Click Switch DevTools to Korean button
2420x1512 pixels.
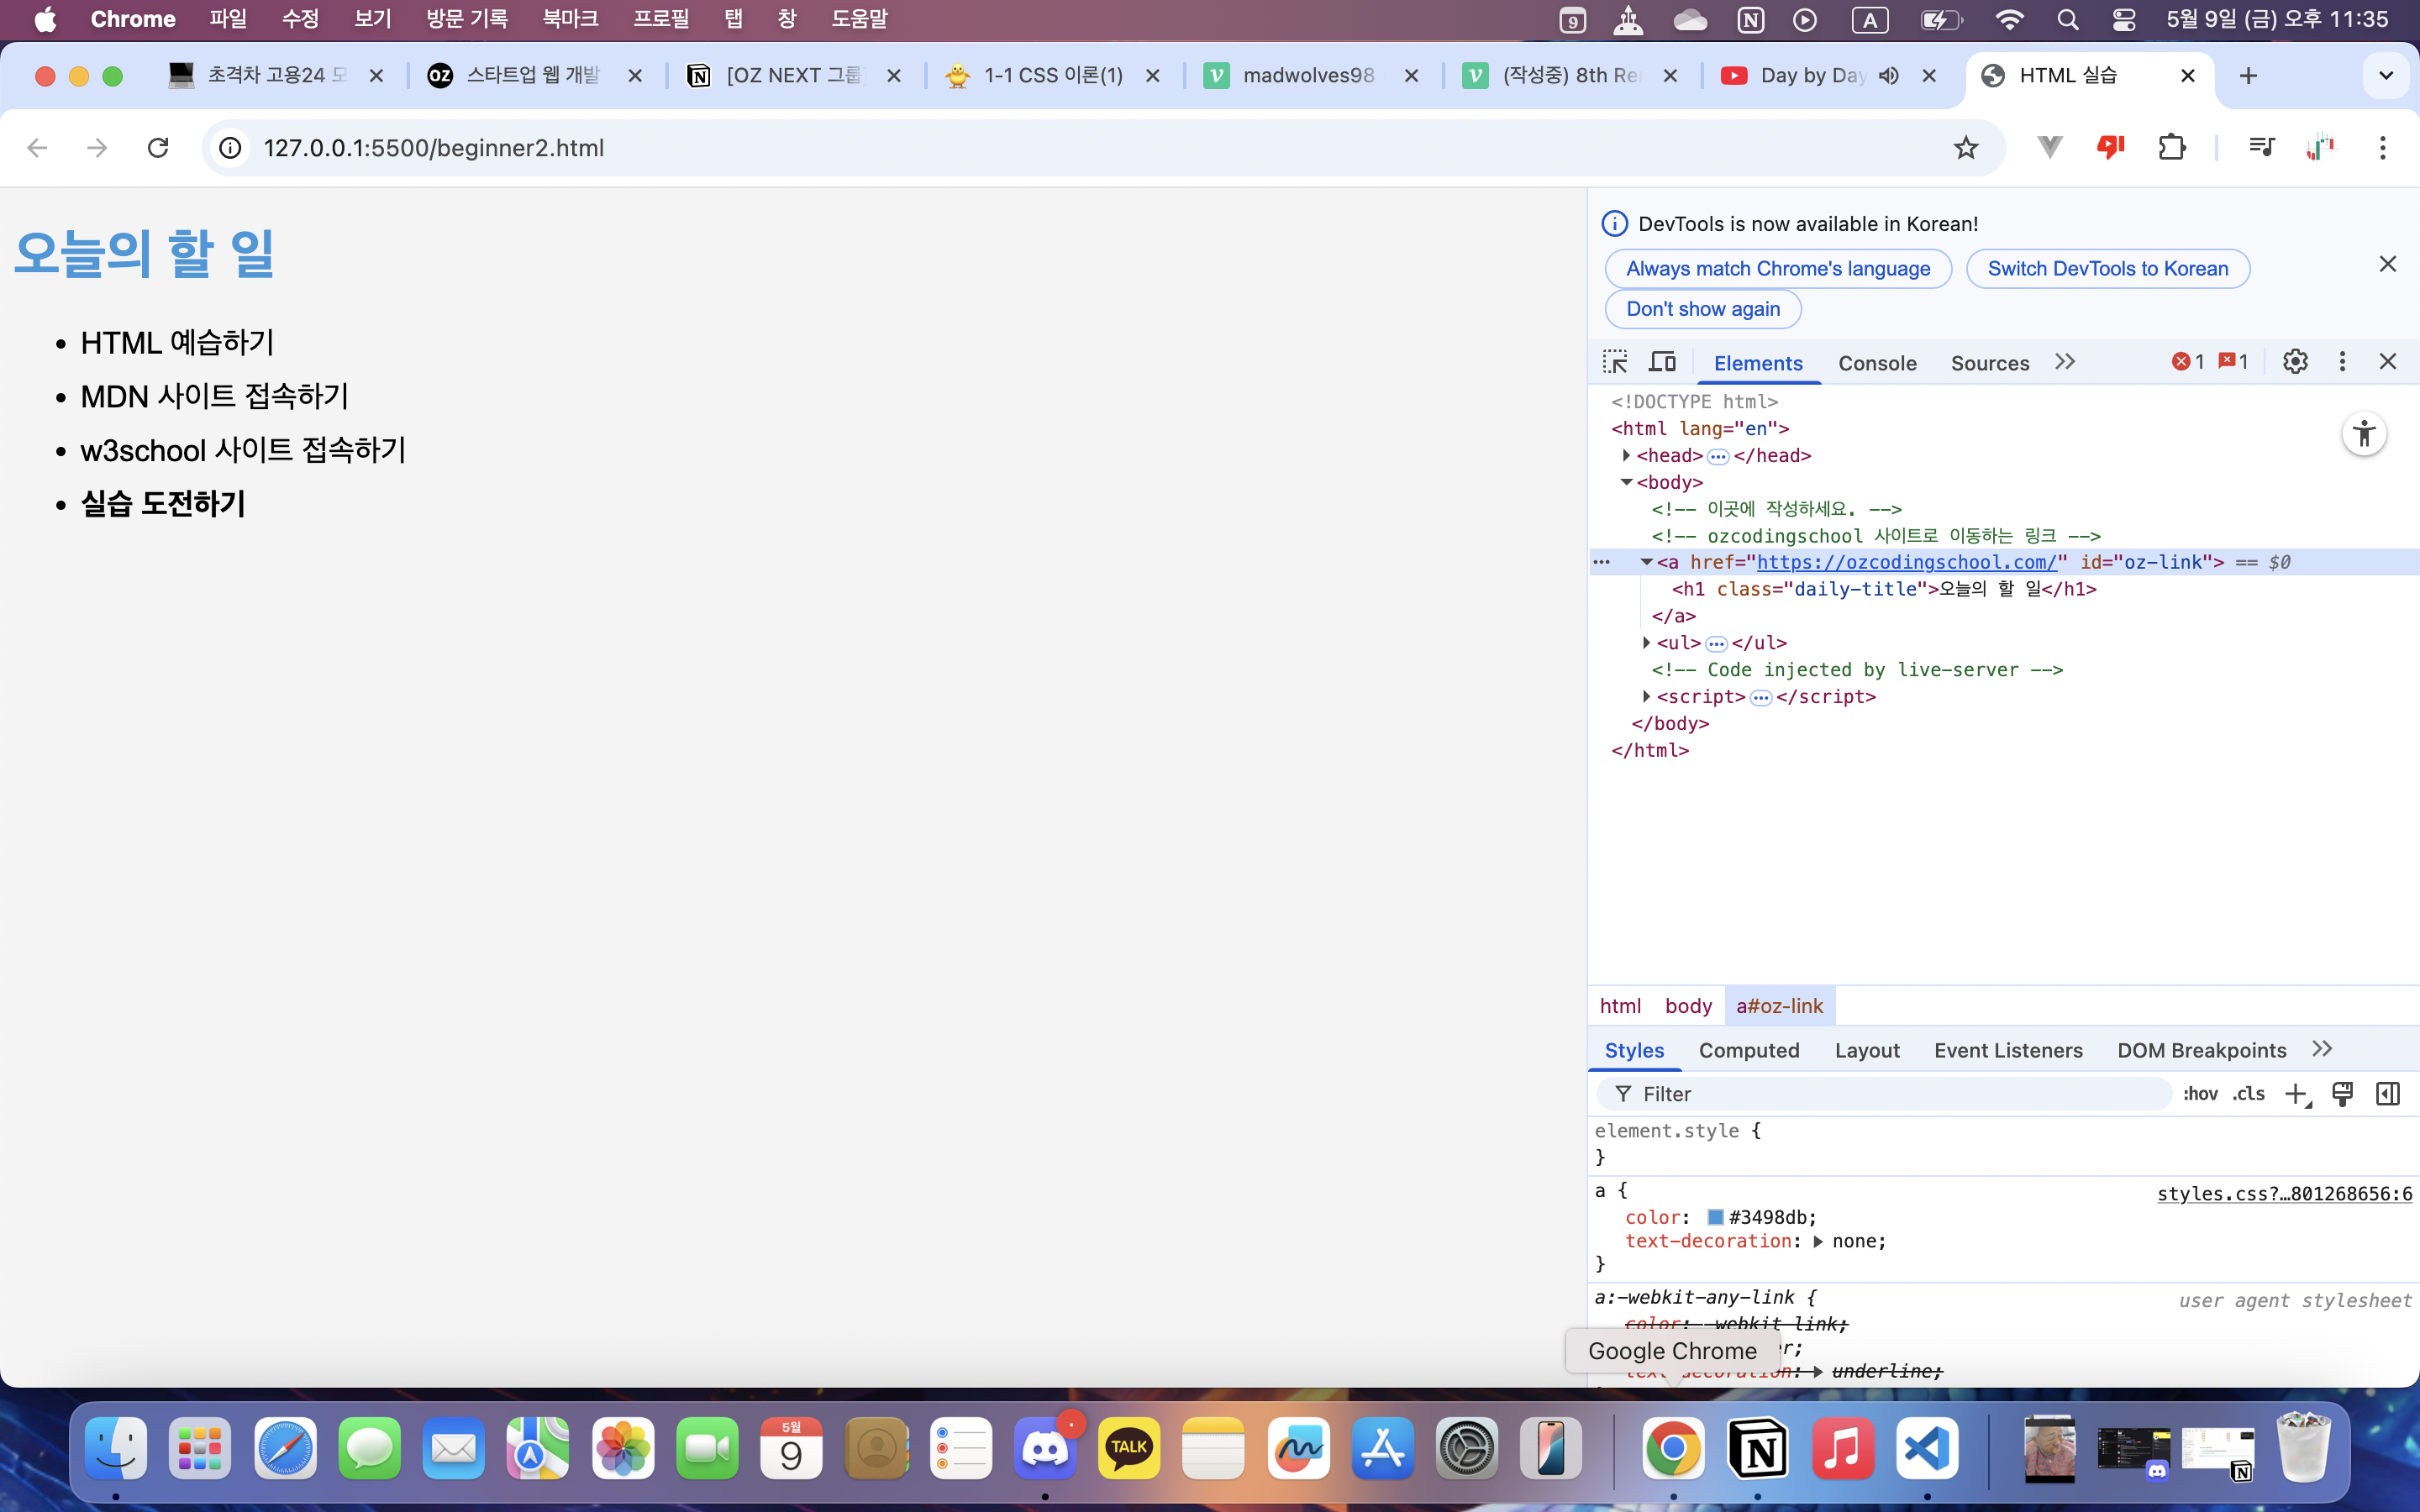click(2107, 269)
